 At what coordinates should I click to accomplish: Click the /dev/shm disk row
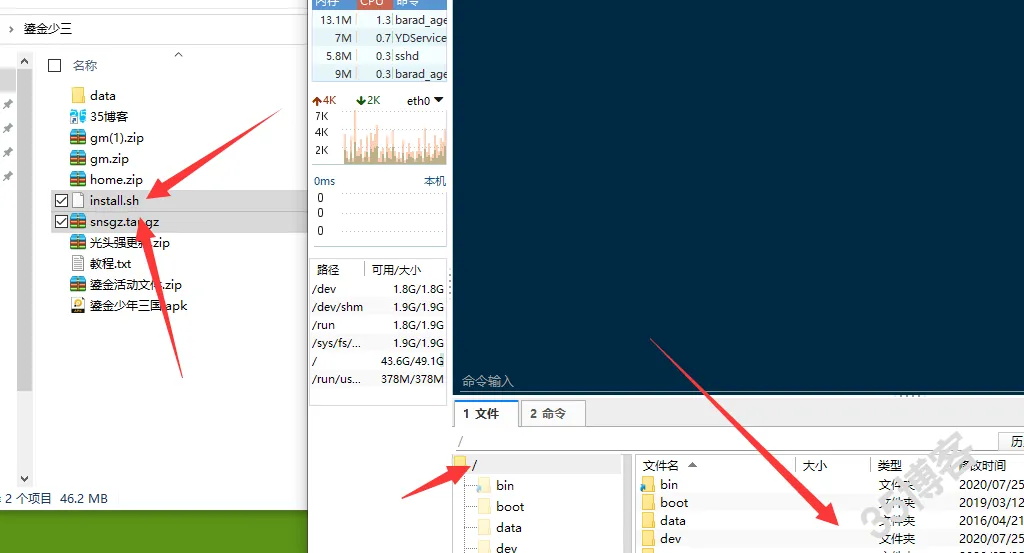point(377,307)
